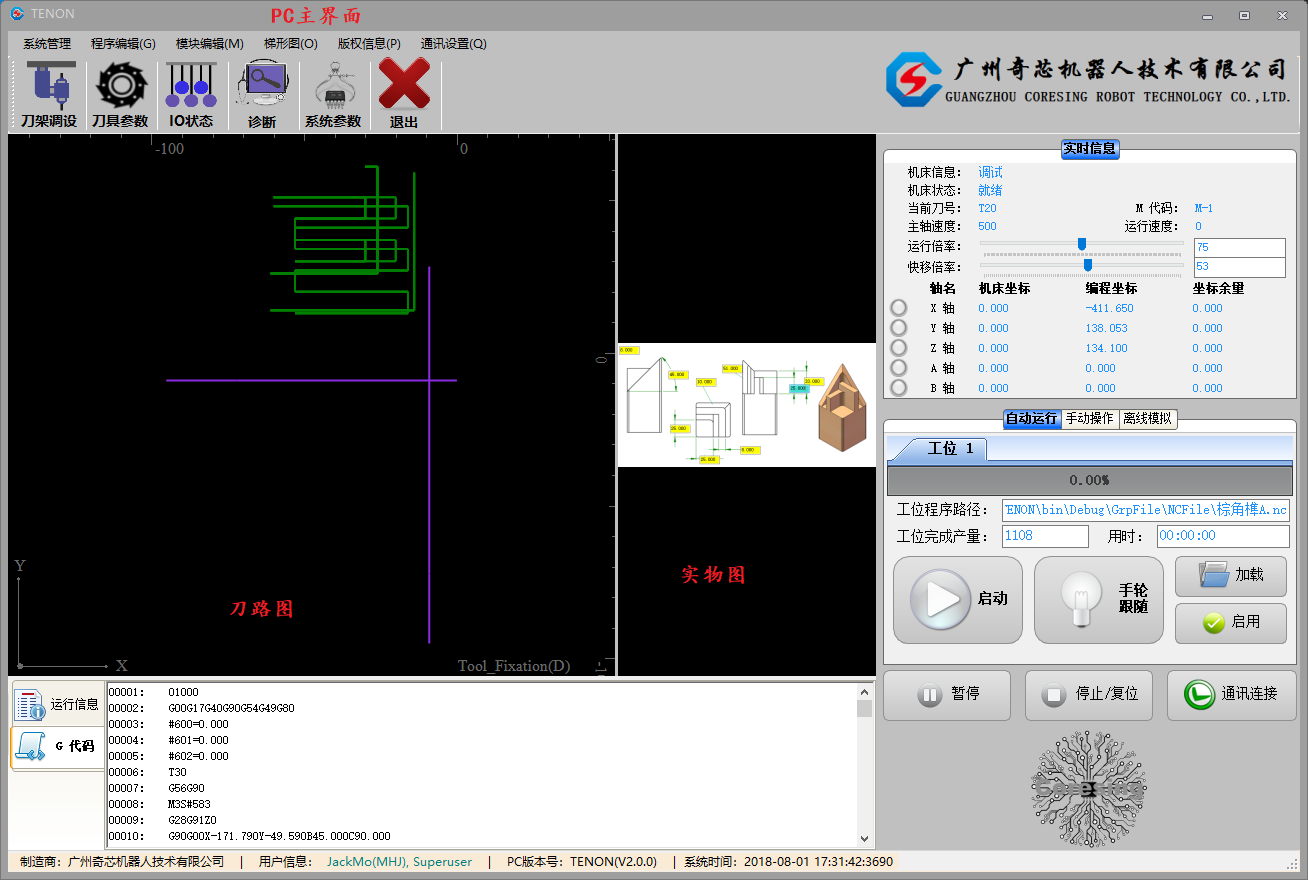
Task: Open the IO状态 status panel
Action: [191, 94]
